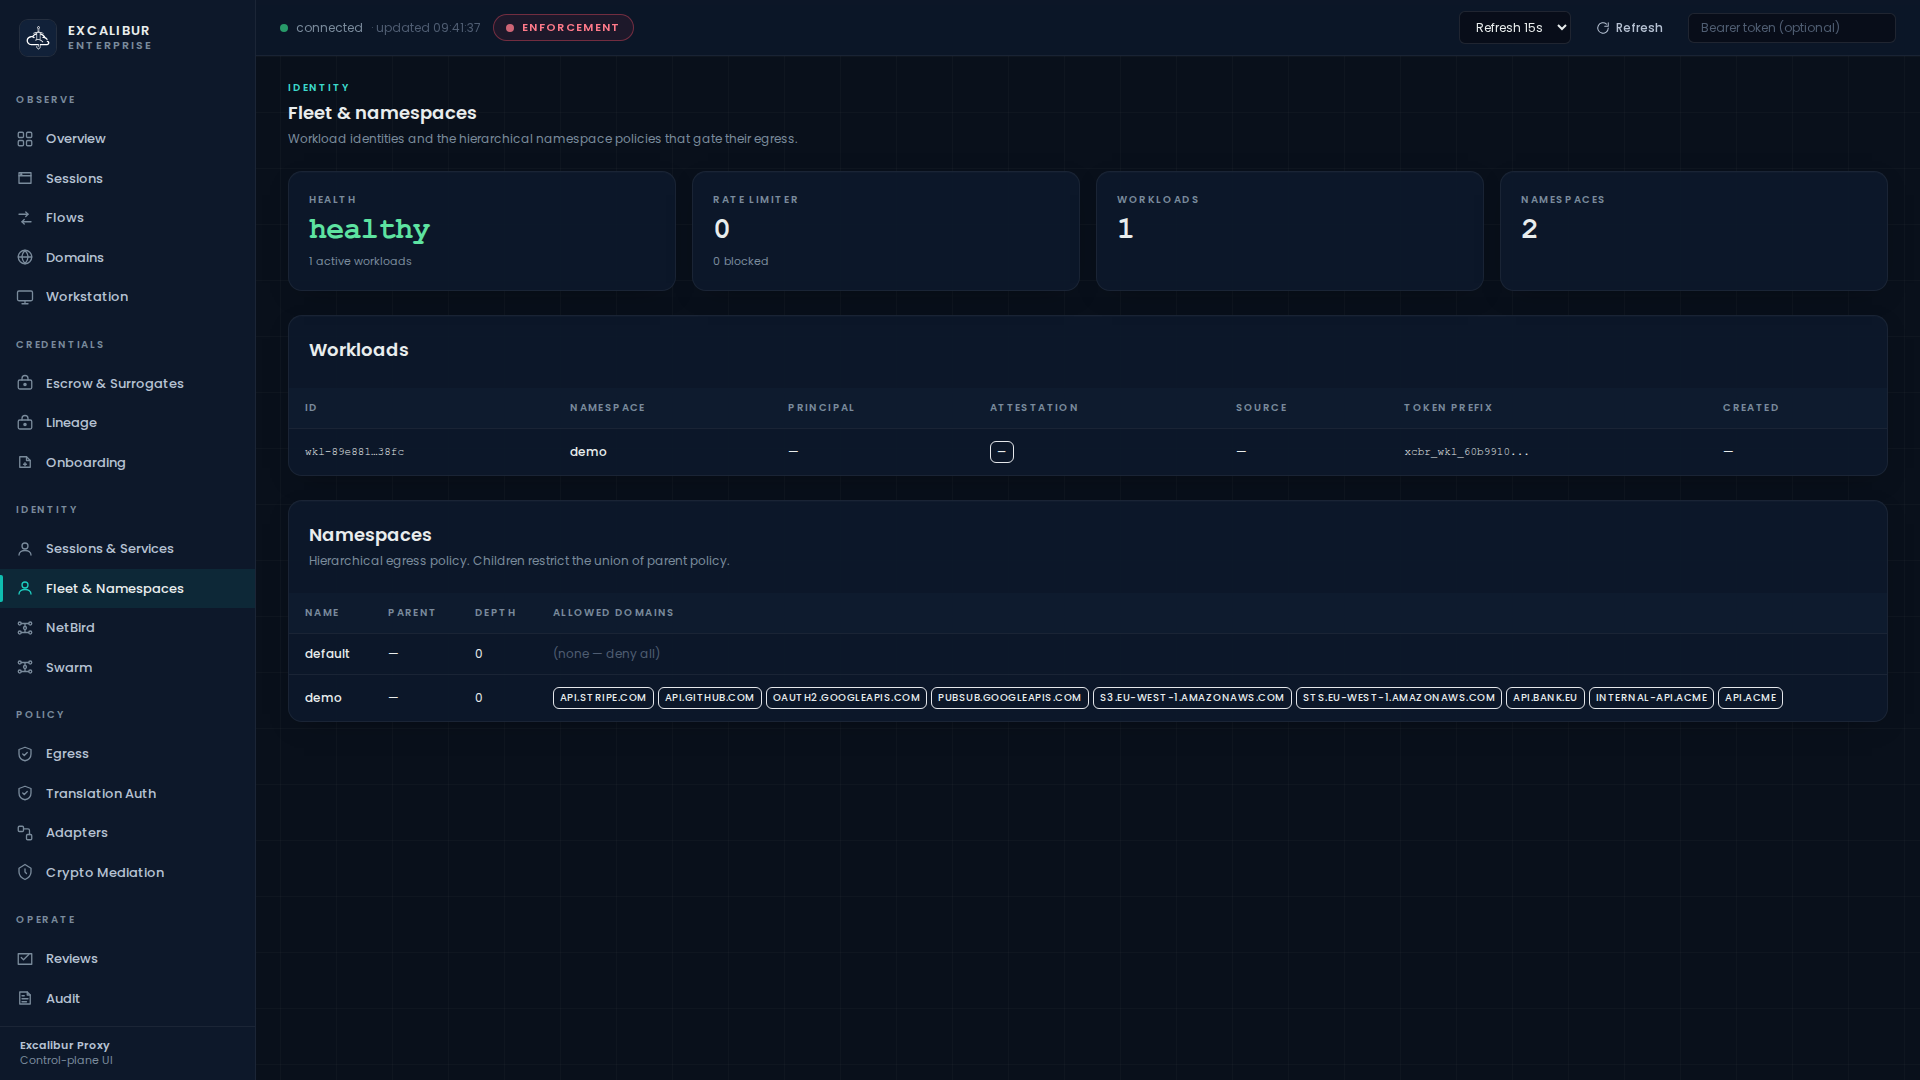
Task: Click the Overview grid icon
Action: pos(25,139)
